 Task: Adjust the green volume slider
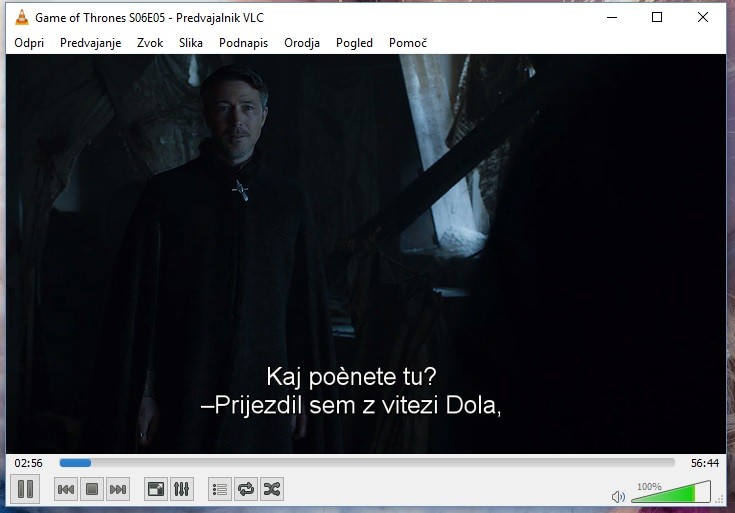click(x=670, y=493)
